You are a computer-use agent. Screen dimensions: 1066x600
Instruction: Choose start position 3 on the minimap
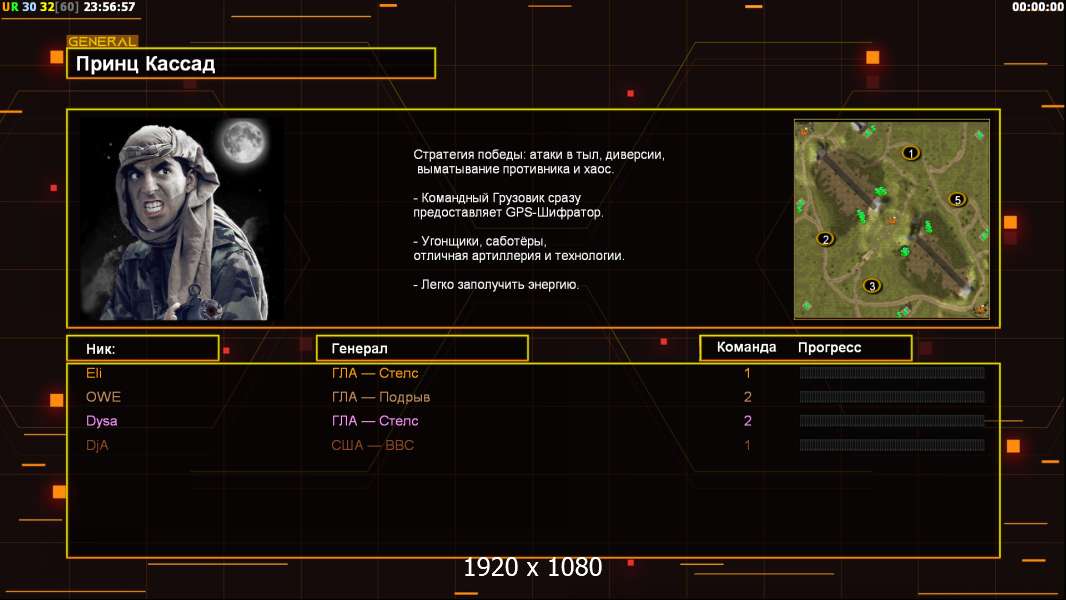tap(872, 286)
